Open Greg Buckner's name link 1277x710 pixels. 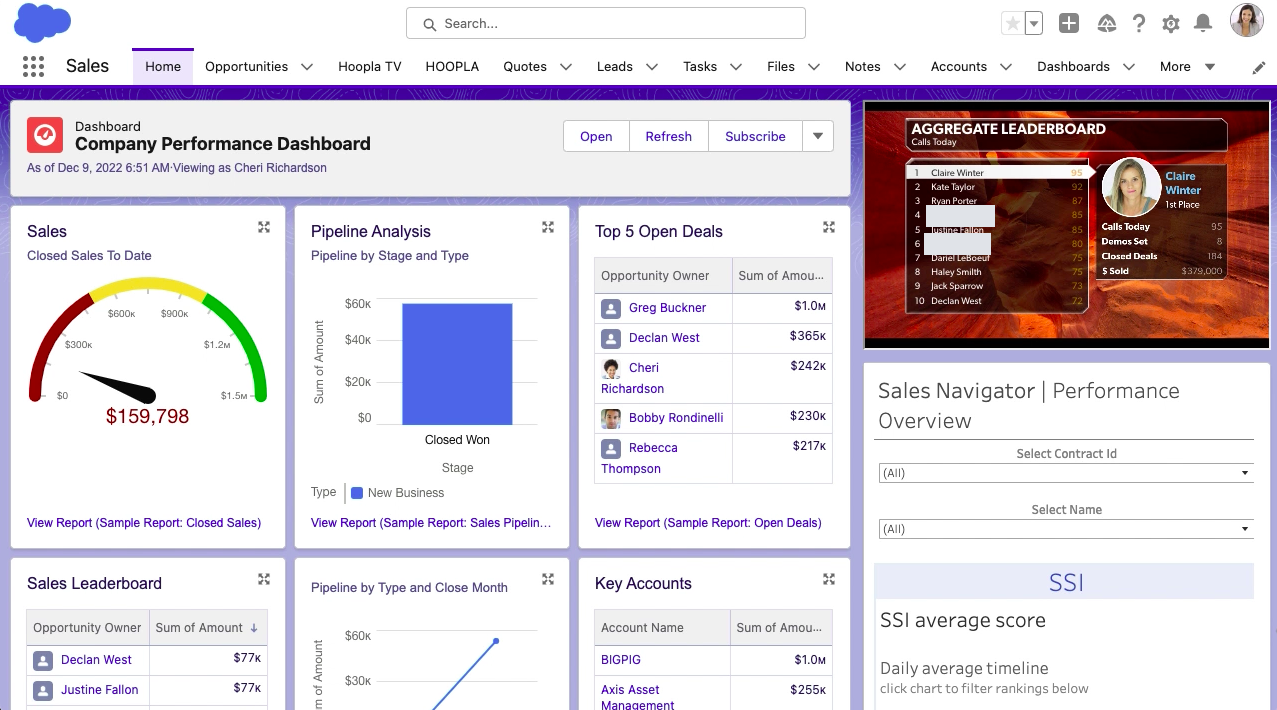click(667, 308)
